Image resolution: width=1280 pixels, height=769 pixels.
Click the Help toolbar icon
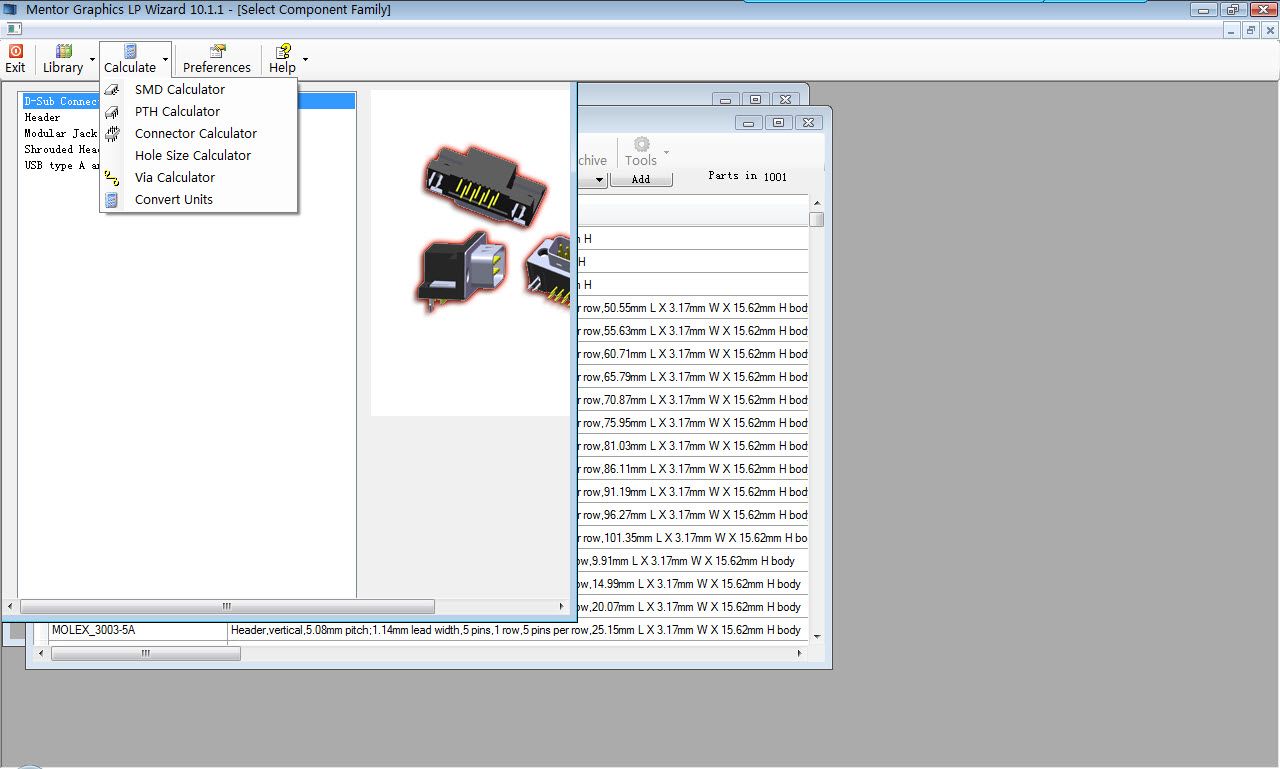click(282, 59)
